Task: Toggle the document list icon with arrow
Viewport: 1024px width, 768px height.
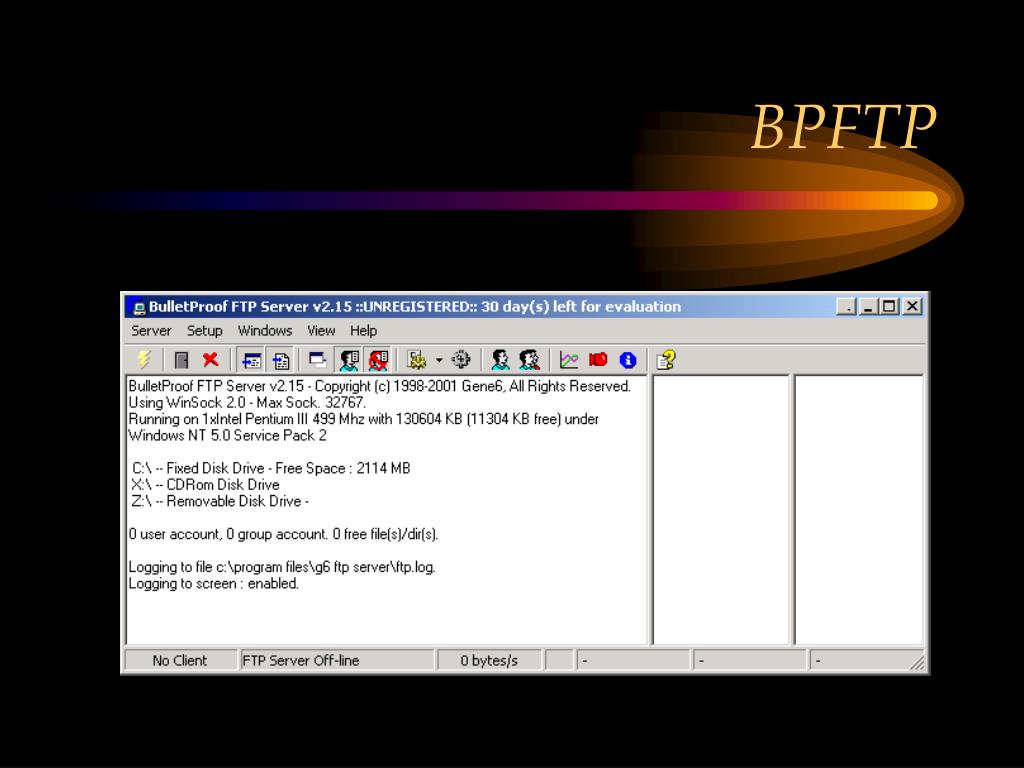Action: coord(281,360)
